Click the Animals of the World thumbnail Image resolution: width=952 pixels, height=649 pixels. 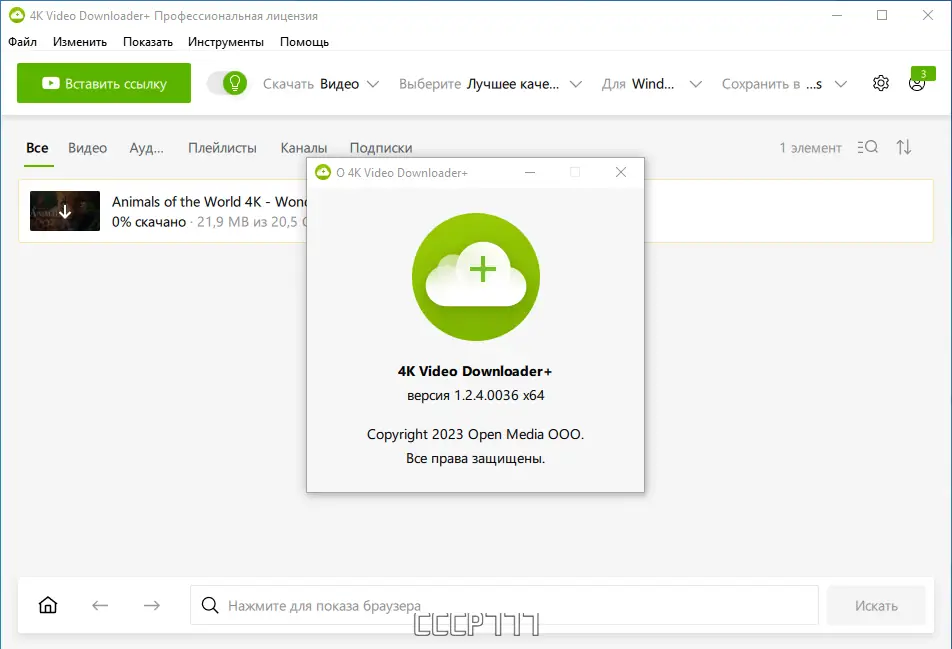pos(65,211)
